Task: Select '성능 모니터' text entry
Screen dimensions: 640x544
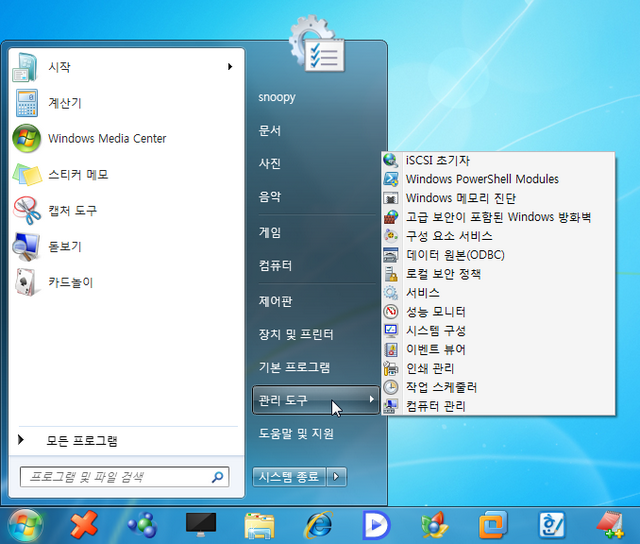Action: tap(436, 312)
